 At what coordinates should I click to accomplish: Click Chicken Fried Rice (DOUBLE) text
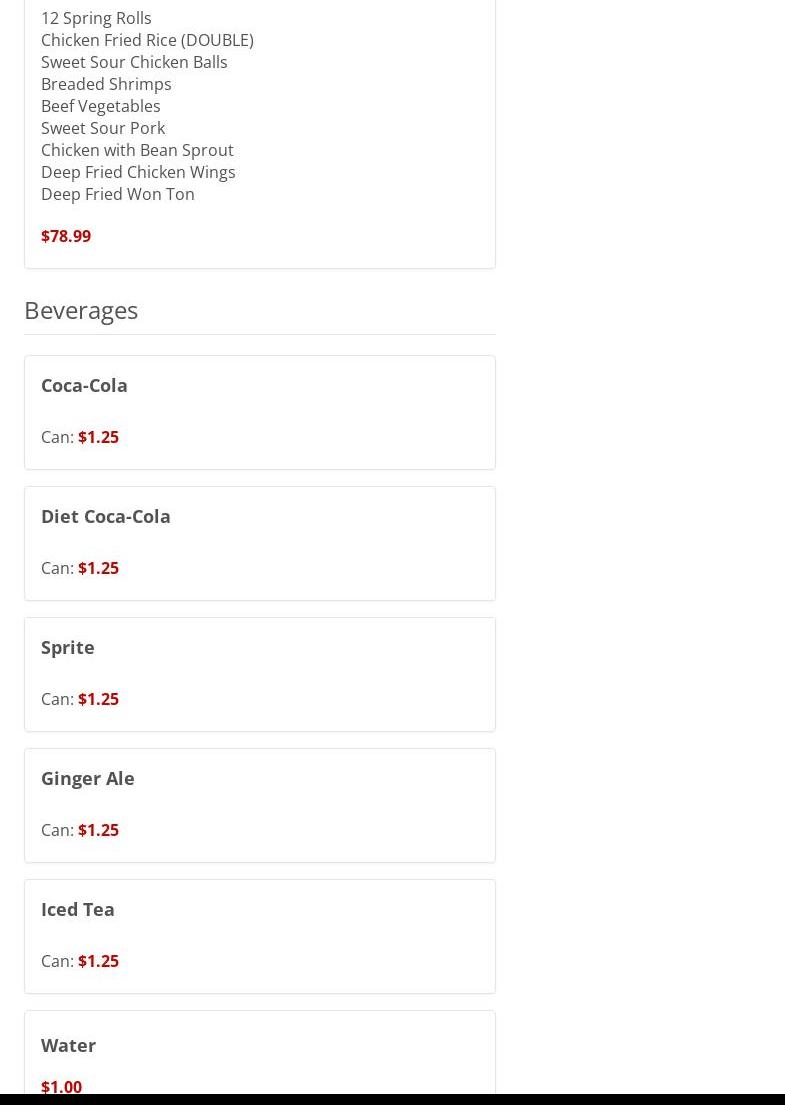147,40
